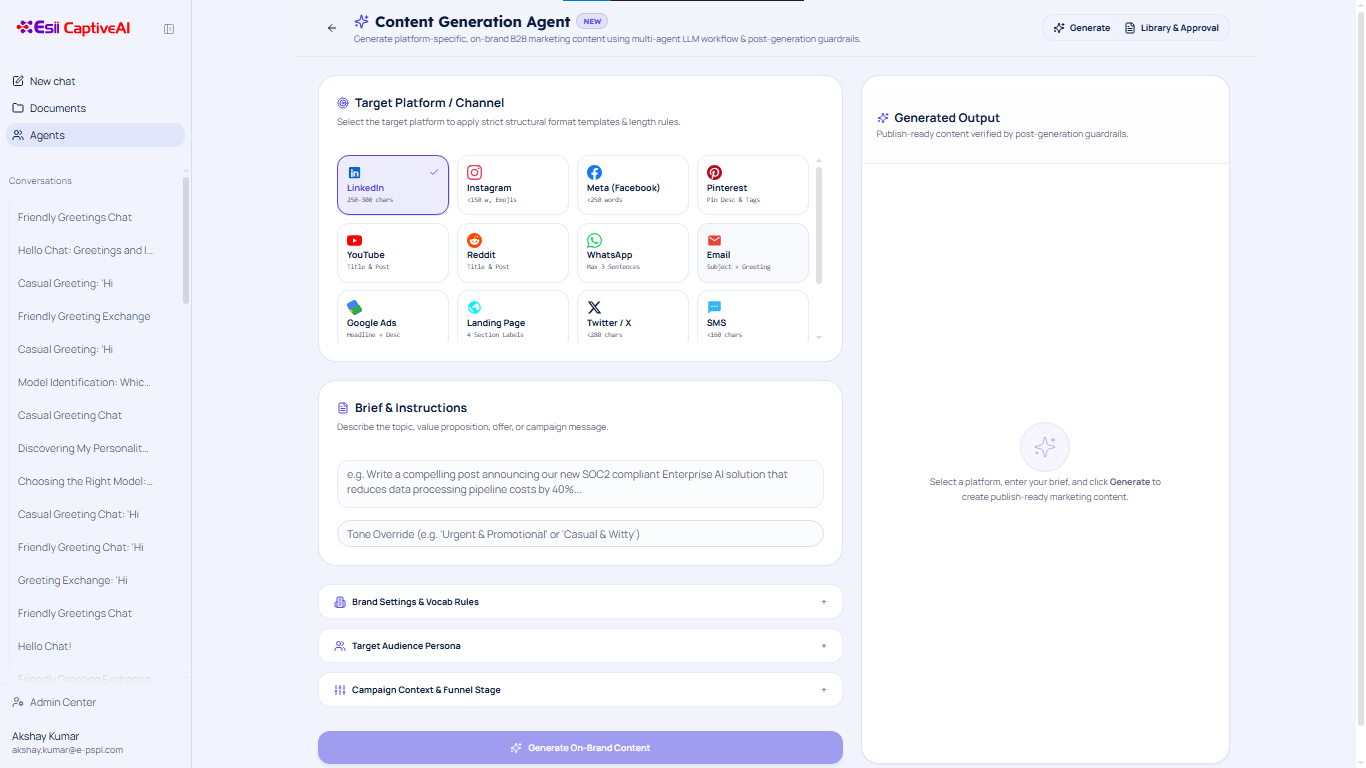Viewport: 1366px width, 768px height.
Task: Expand Brand Settings & Vocab Rules section
Action: tap(580, 602)
